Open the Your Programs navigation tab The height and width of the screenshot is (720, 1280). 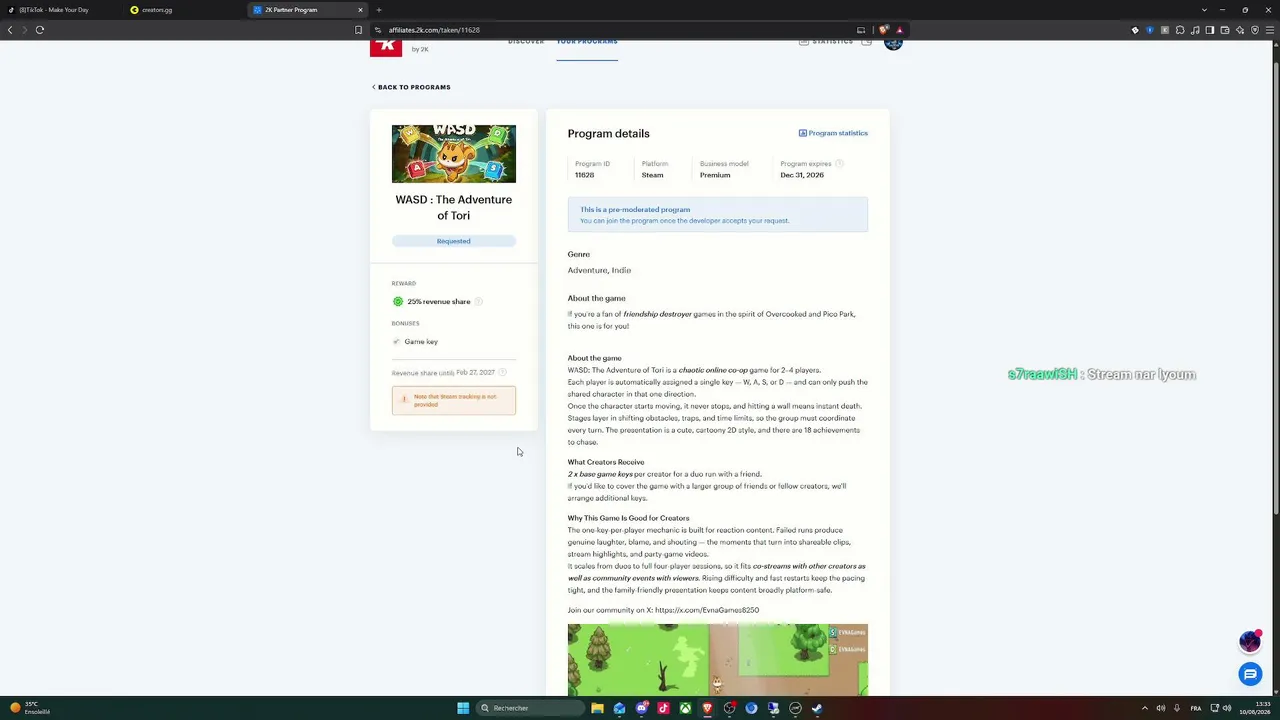click(x=587, y=42)
